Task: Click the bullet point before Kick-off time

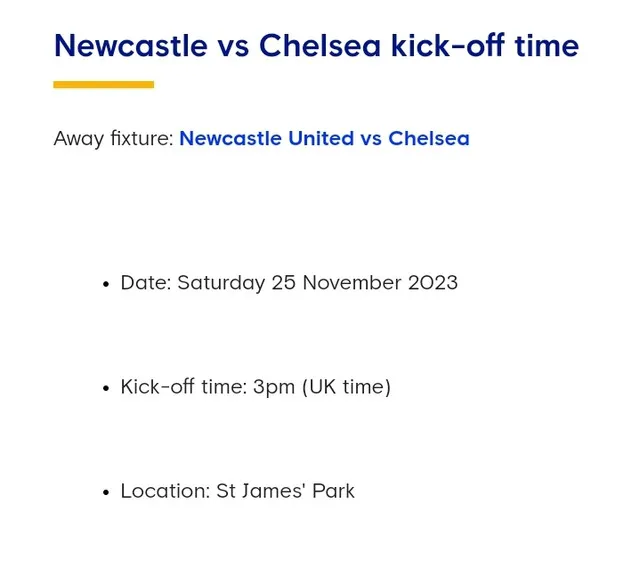Action: tap(107, 388)
